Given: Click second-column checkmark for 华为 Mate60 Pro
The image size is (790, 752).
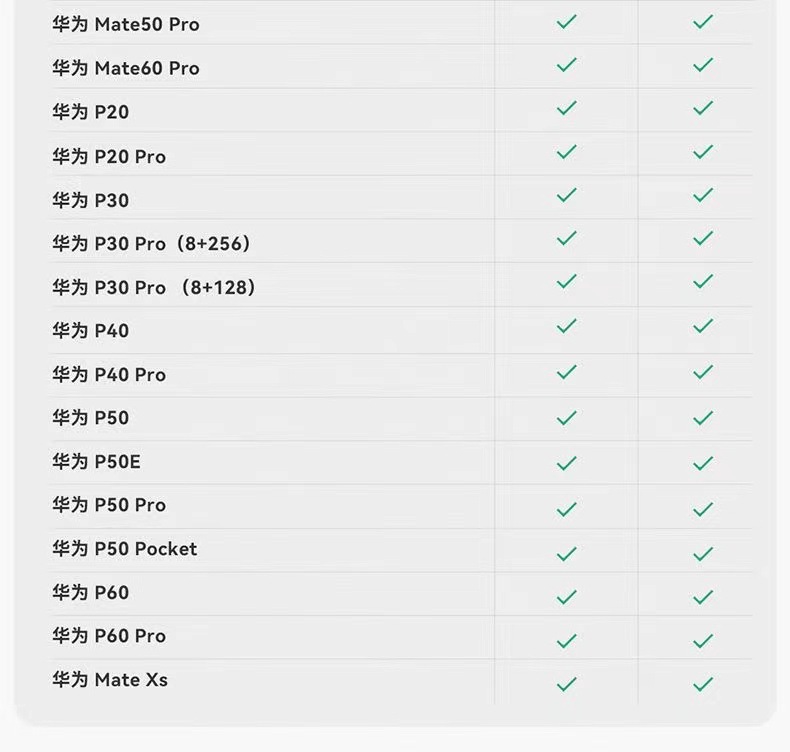Looking at the screenshot, I should point(703,65).
